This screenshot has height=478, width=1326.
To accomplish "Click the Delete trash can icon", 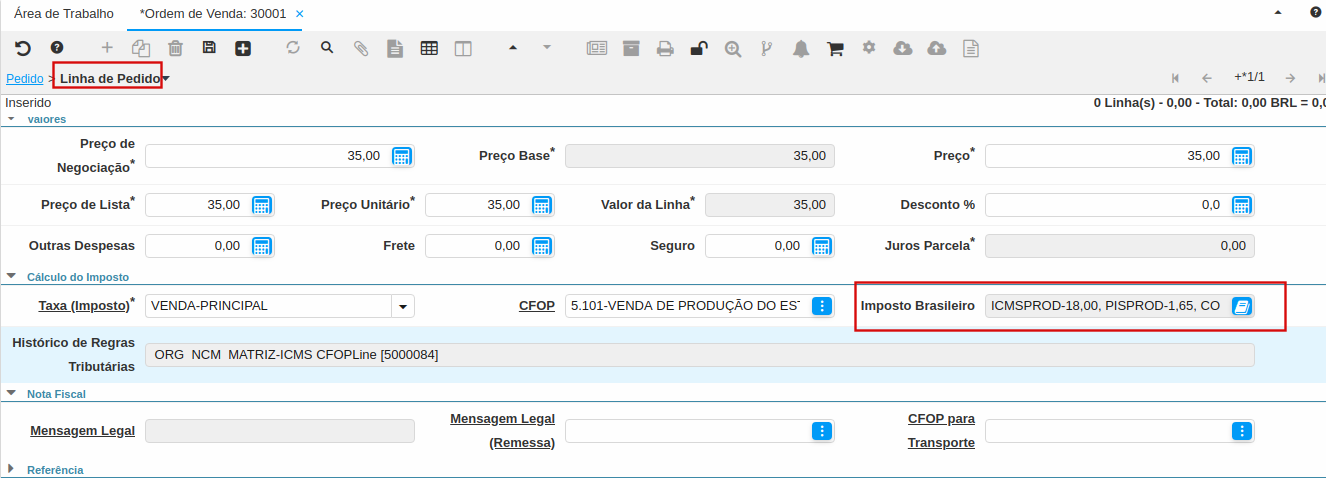I will click(175, 48).
